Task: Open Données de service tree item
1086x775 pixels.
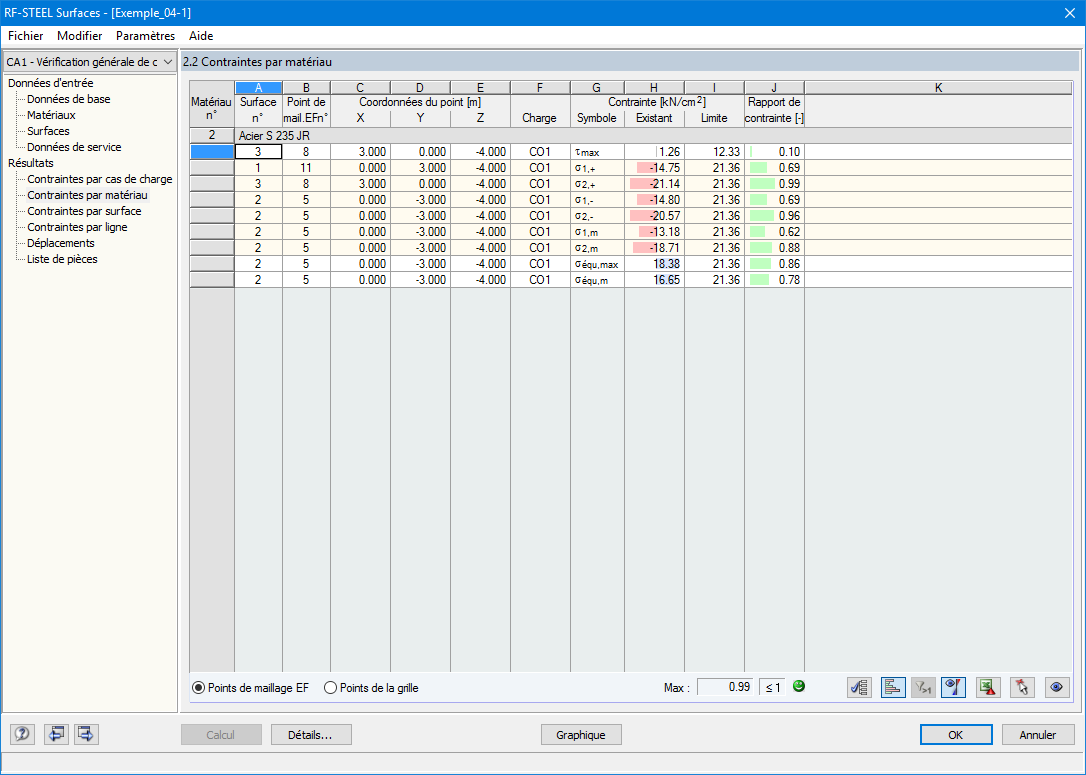Action: click(x=74, y=147)
